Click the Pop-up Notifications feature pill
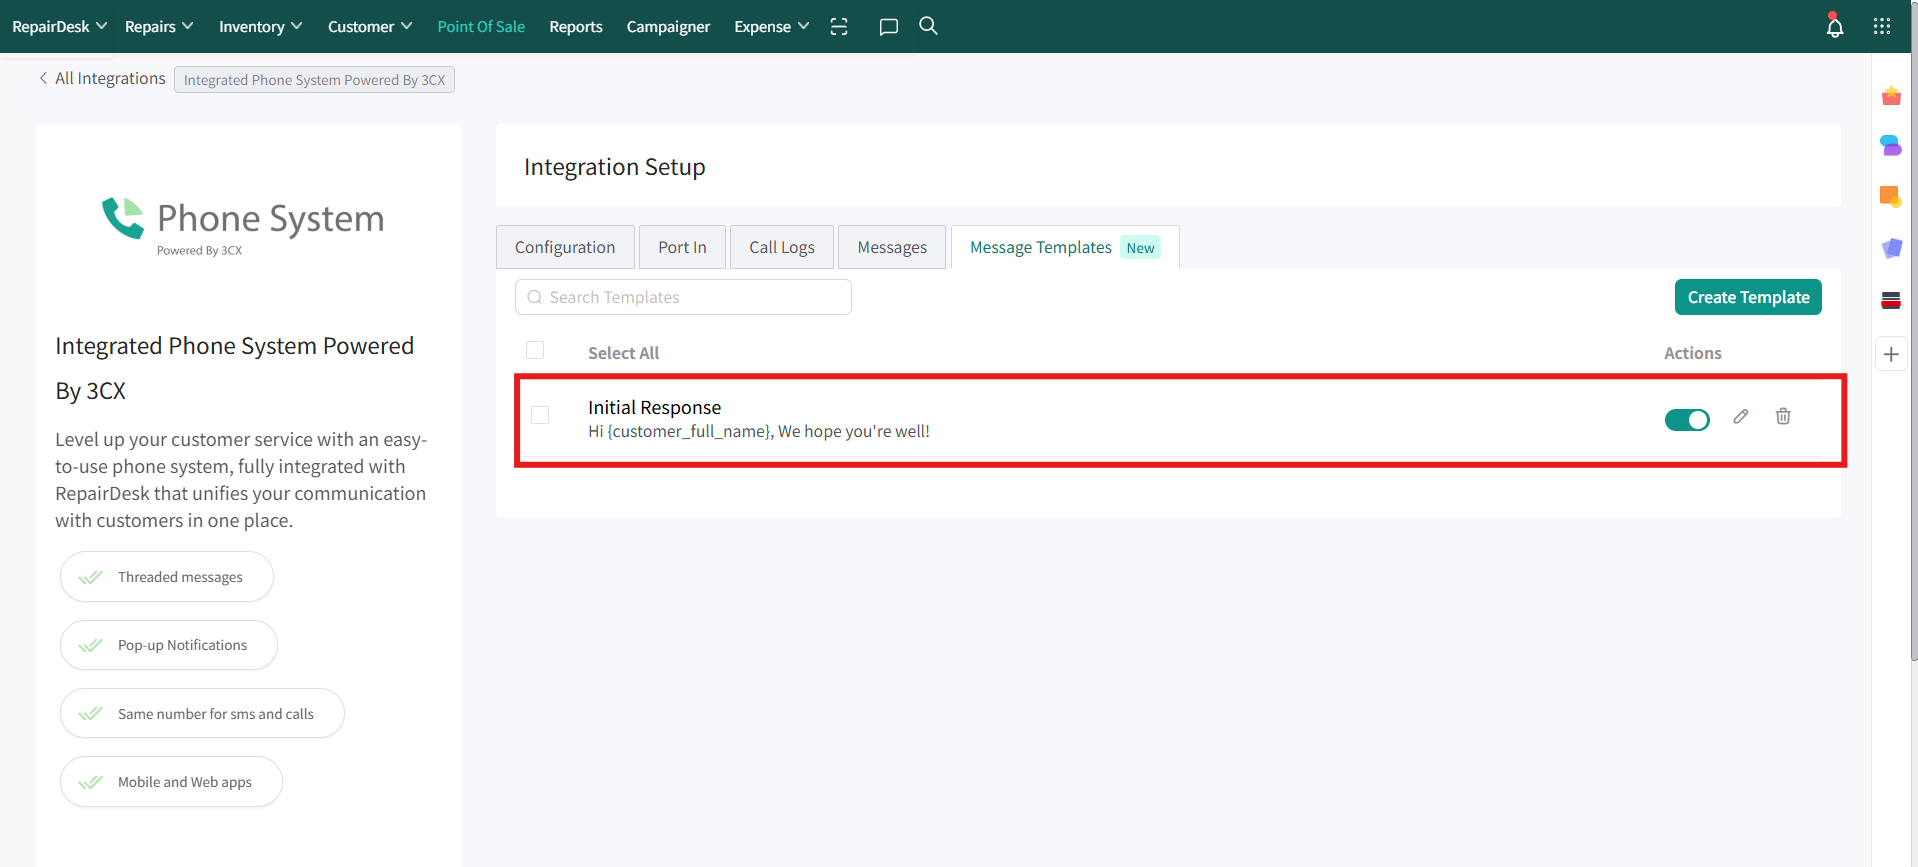Screen dimensions: 1918x867 [169, 645]
